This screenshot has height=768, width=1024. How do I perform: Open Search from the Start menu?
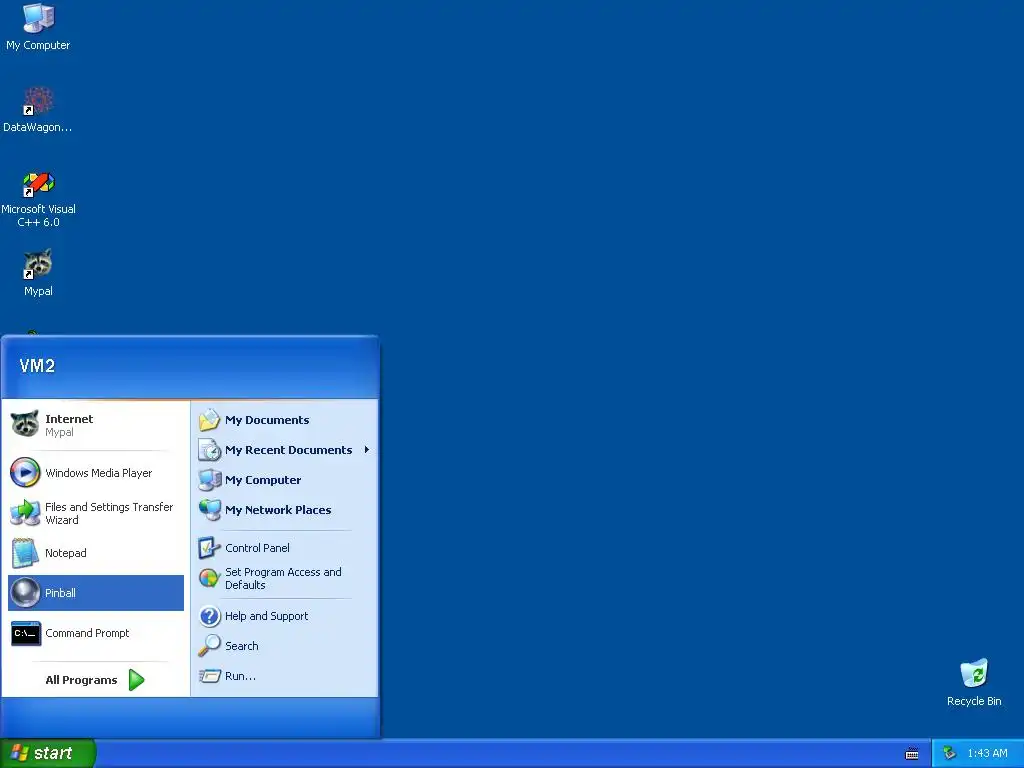tap(284, 646)
